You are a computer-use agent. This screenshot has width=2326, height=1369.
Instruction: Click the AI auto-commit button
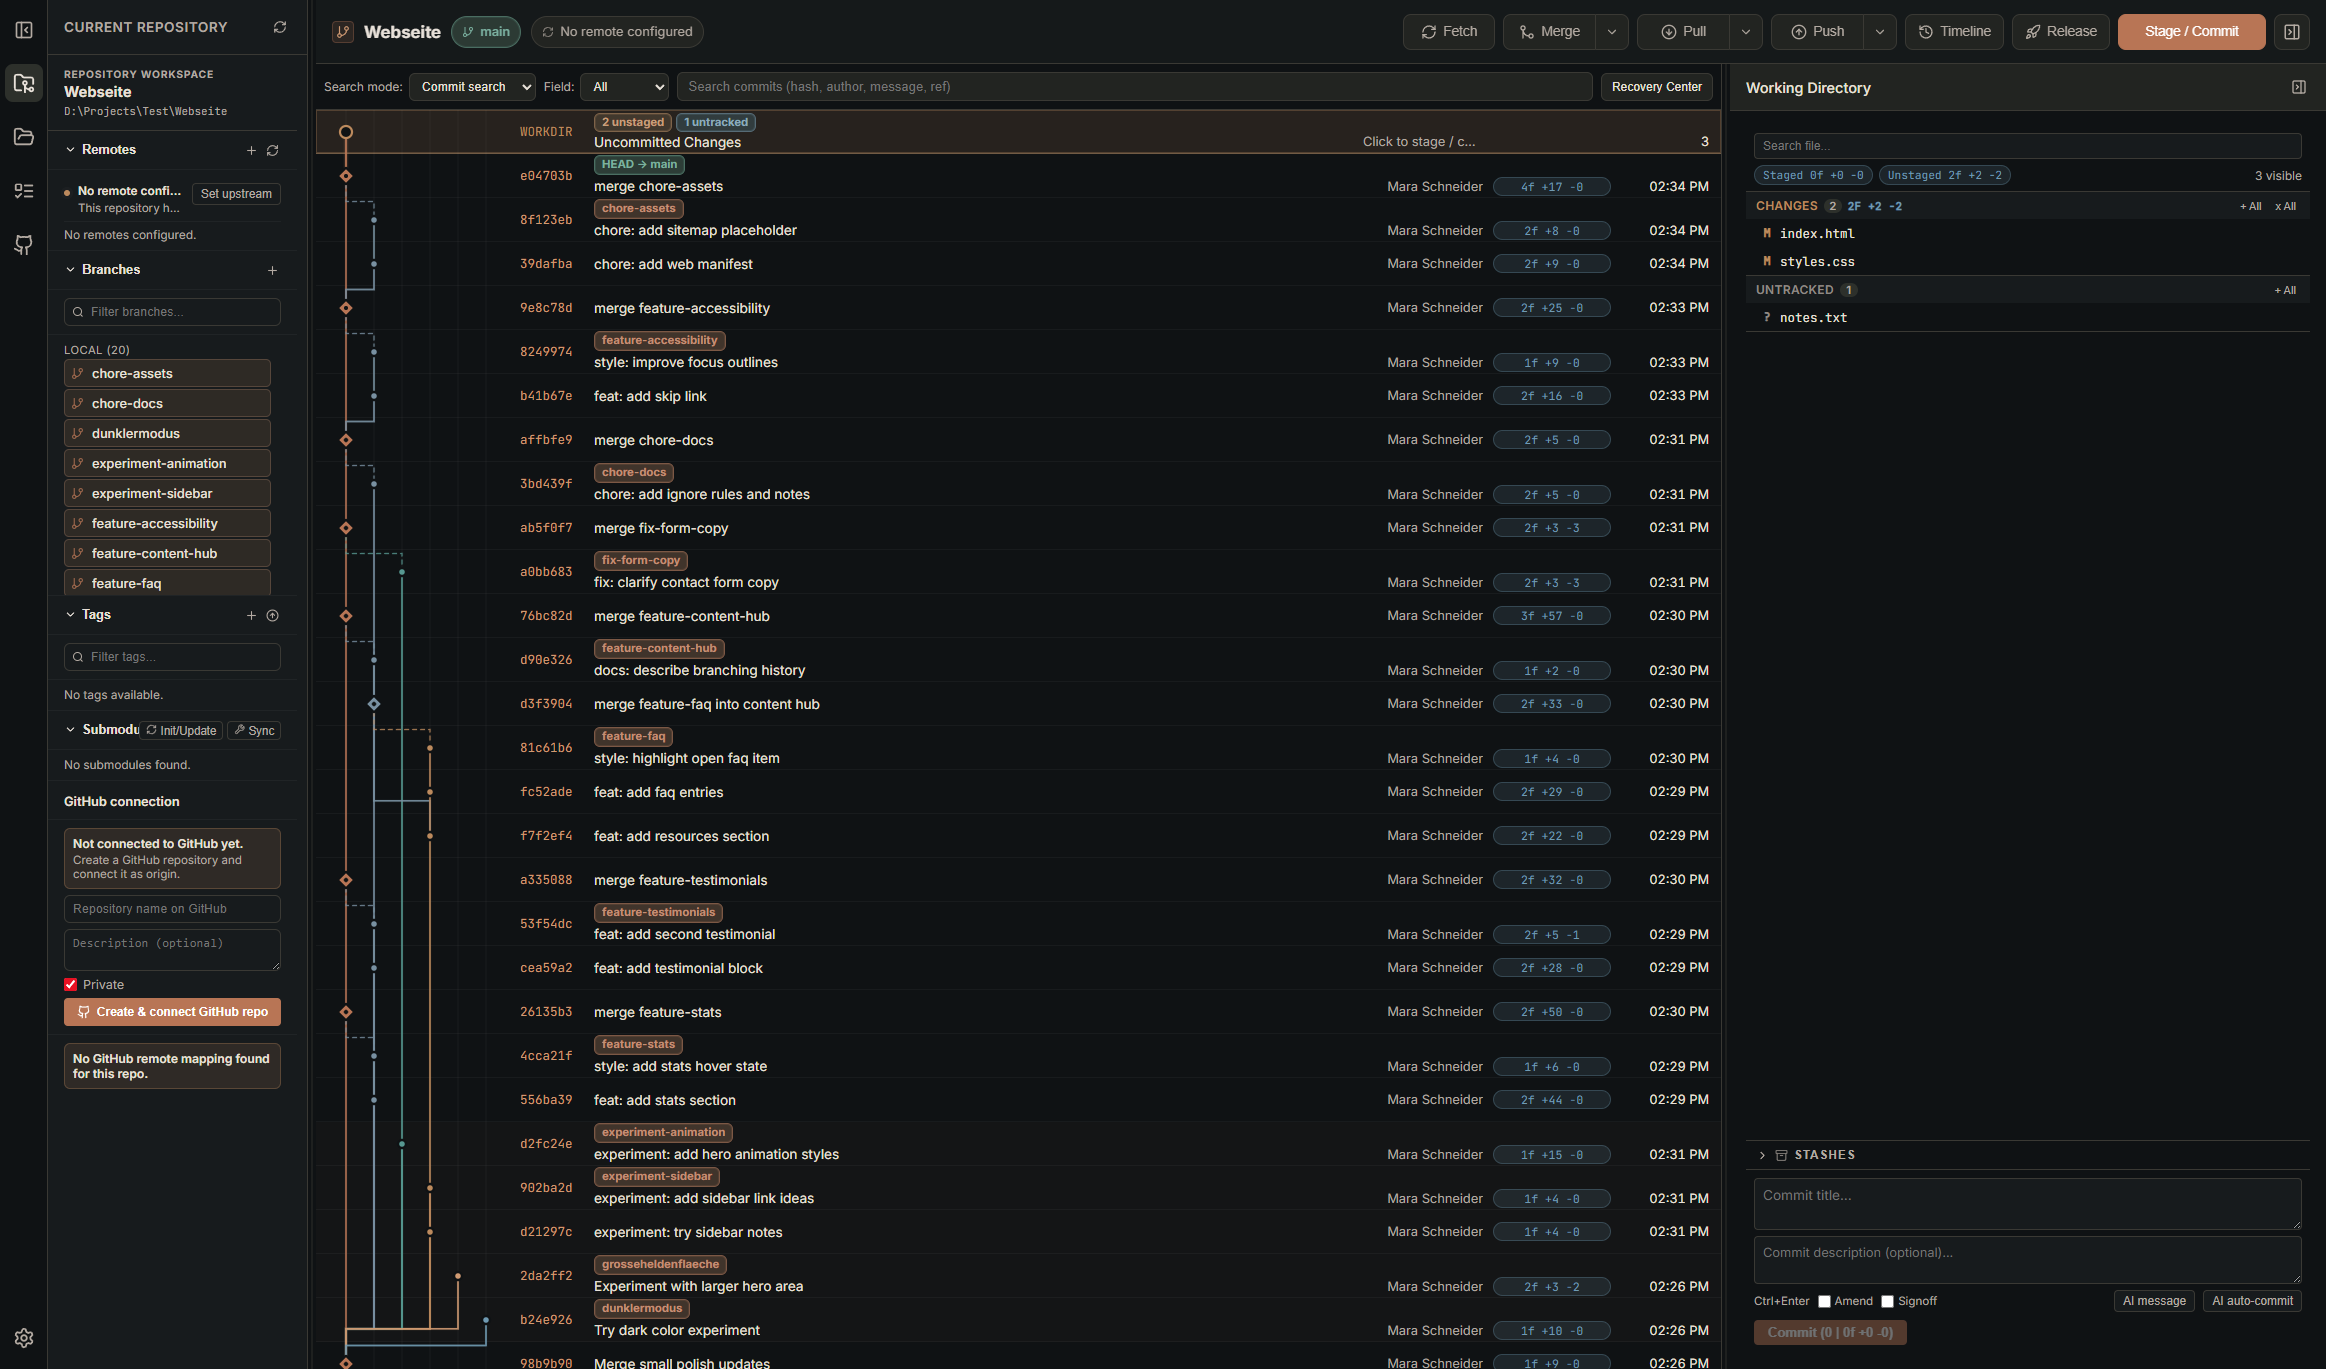click(x=2252, y=1301)
